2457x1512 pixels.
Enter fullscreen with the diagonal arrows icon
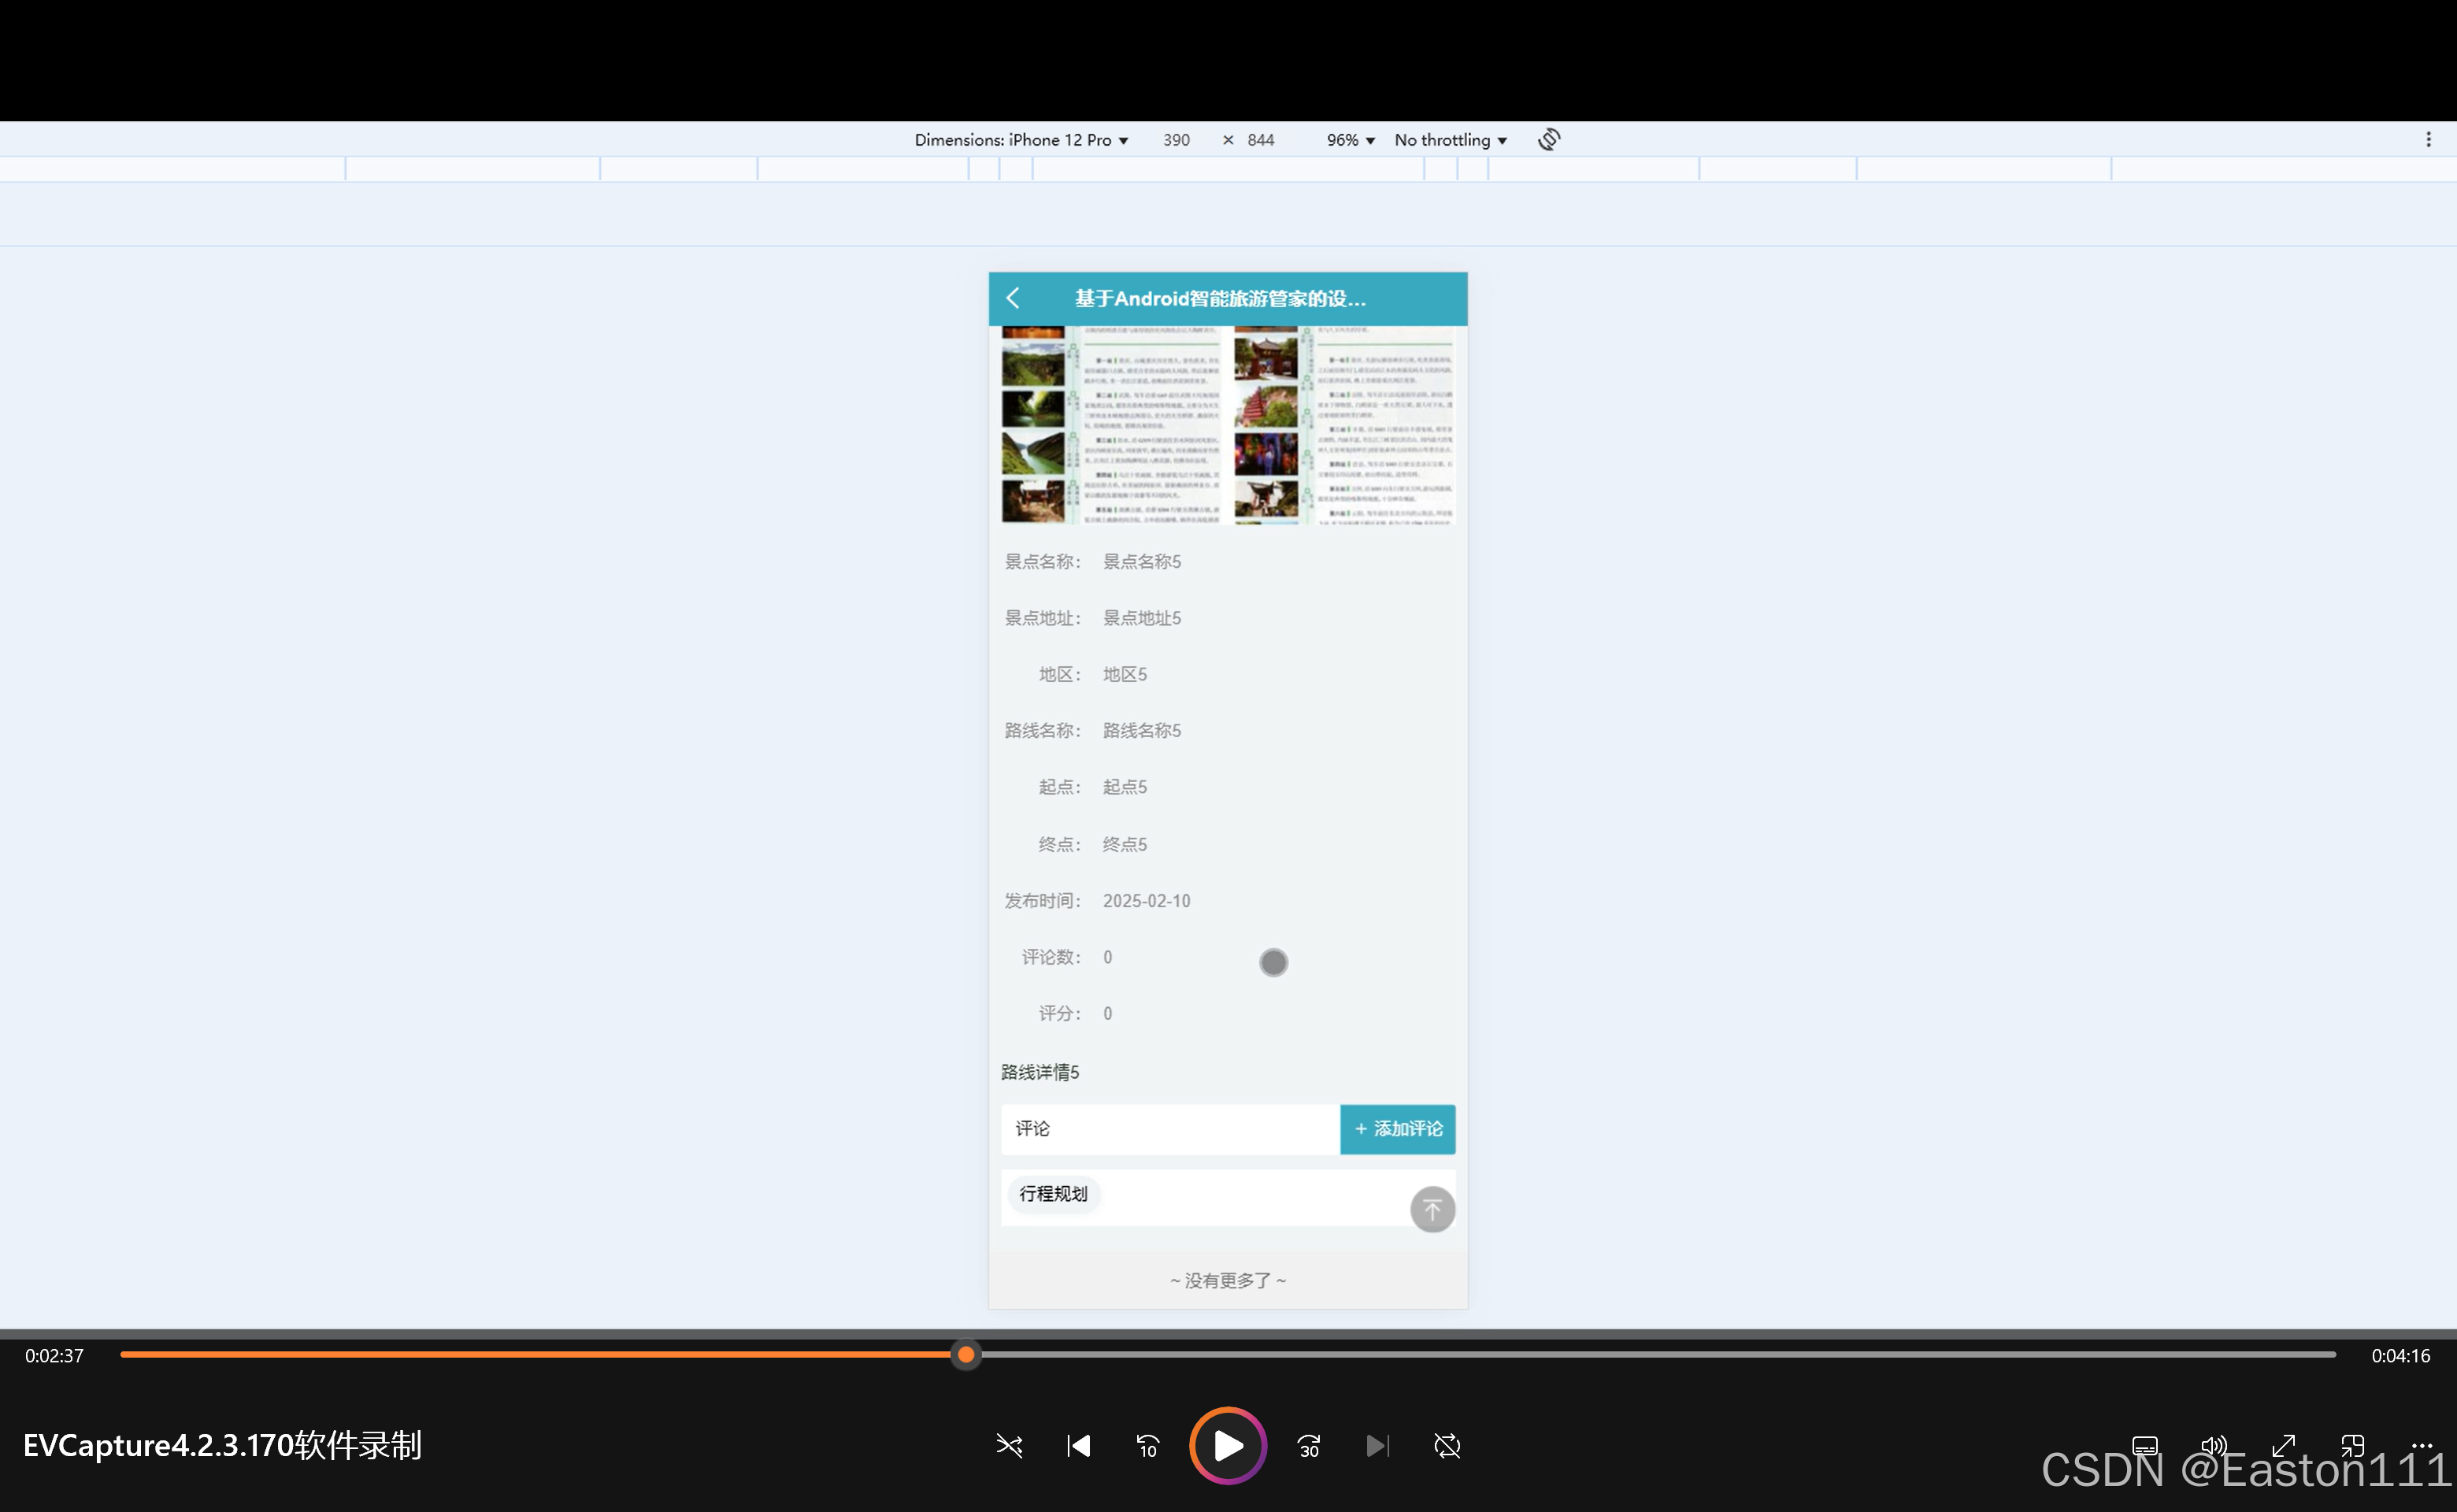point(2283,1445)
